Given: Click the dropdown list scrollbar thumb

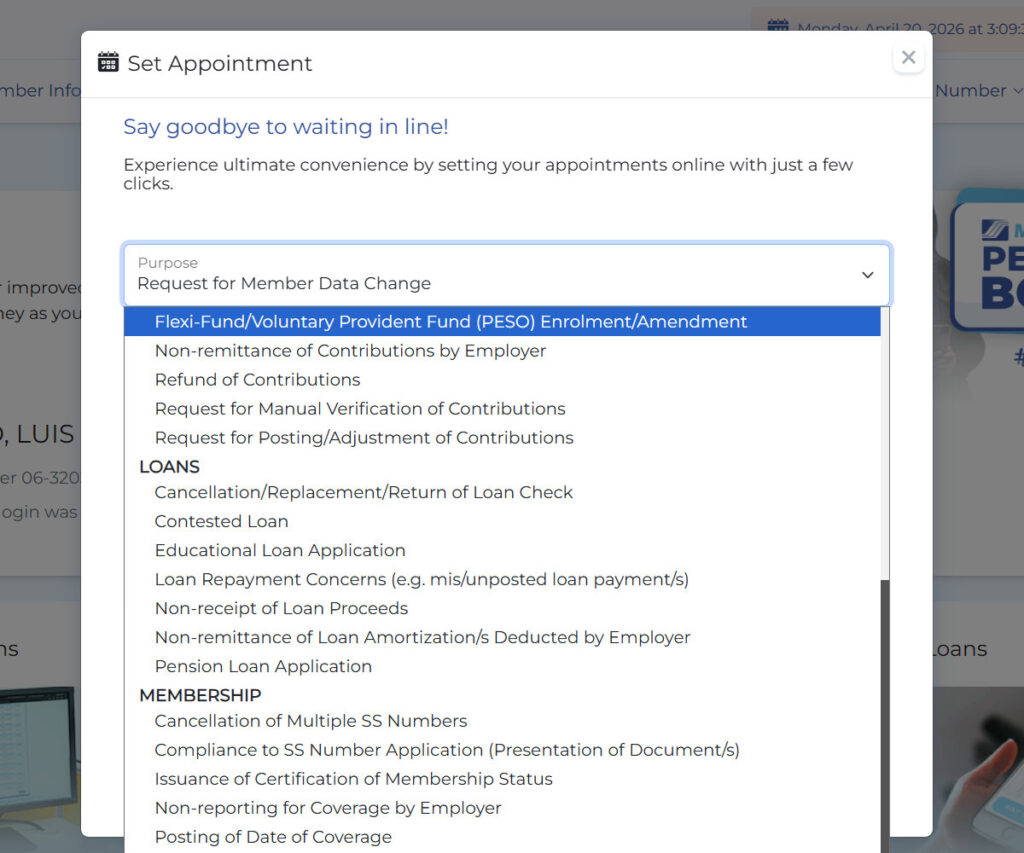Looking at the screenshot, I should click(x=885, y=716).
